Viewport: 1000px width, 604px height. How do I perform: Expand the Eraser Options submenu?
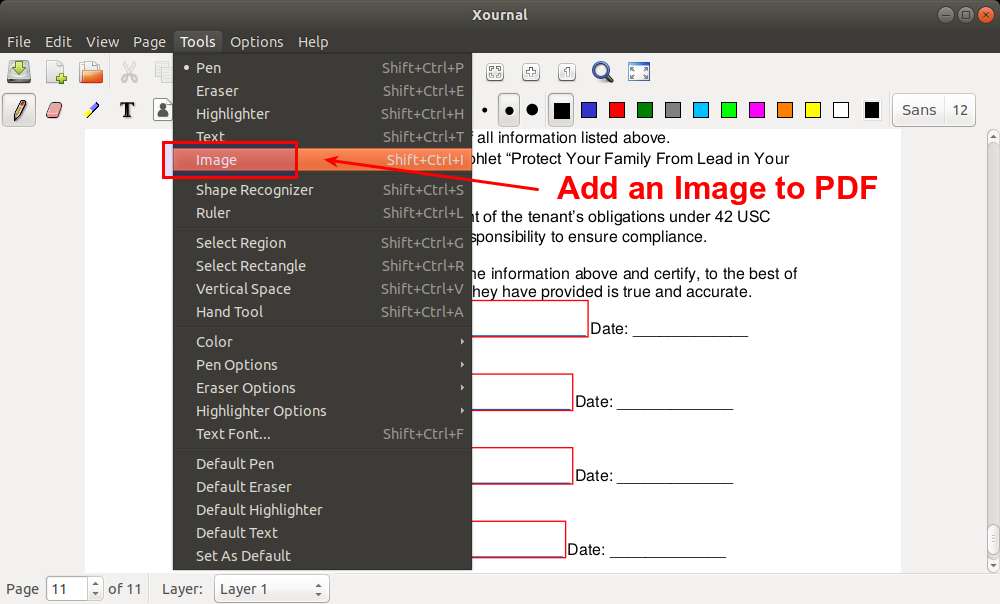coord(322,387)
